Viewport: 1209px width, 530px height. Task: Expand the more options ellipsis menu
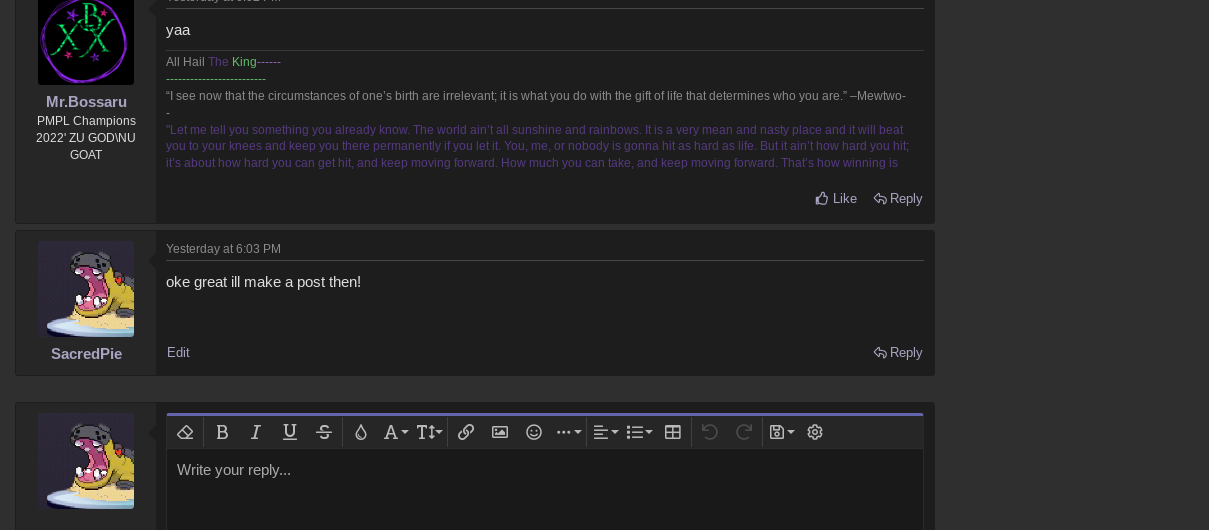pyautogui.click(x=568, y=432)
